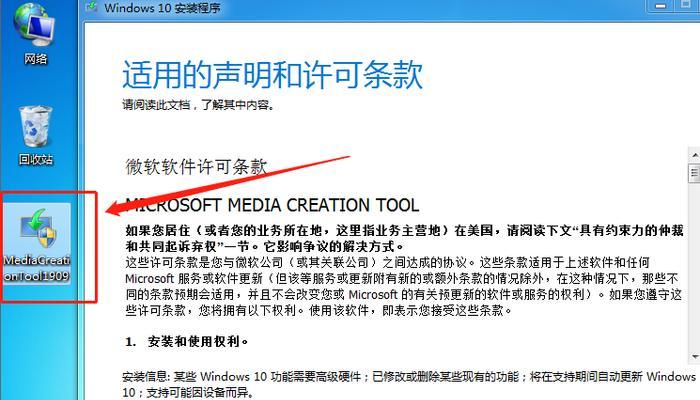The height and width of the screenshot is (400, 700).
Task: Click the bold paragraph beginning 如果您居住
Action: [404, 238]
